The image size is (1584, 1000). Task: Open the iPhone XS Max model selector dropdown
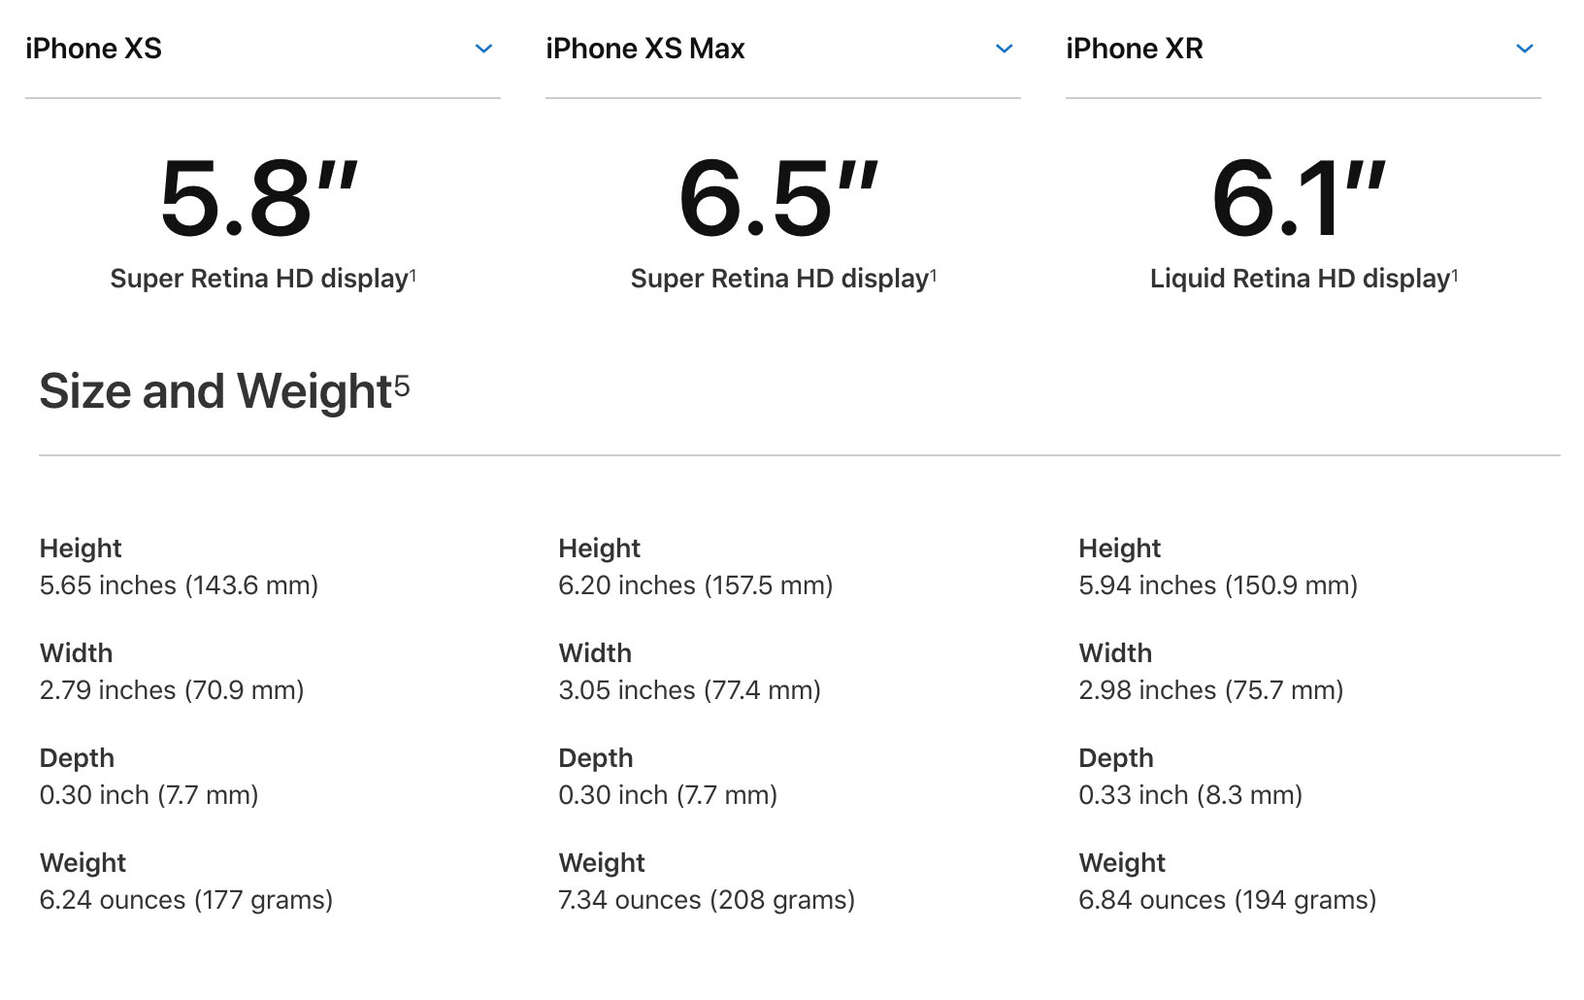click(x=1004, y=47)
